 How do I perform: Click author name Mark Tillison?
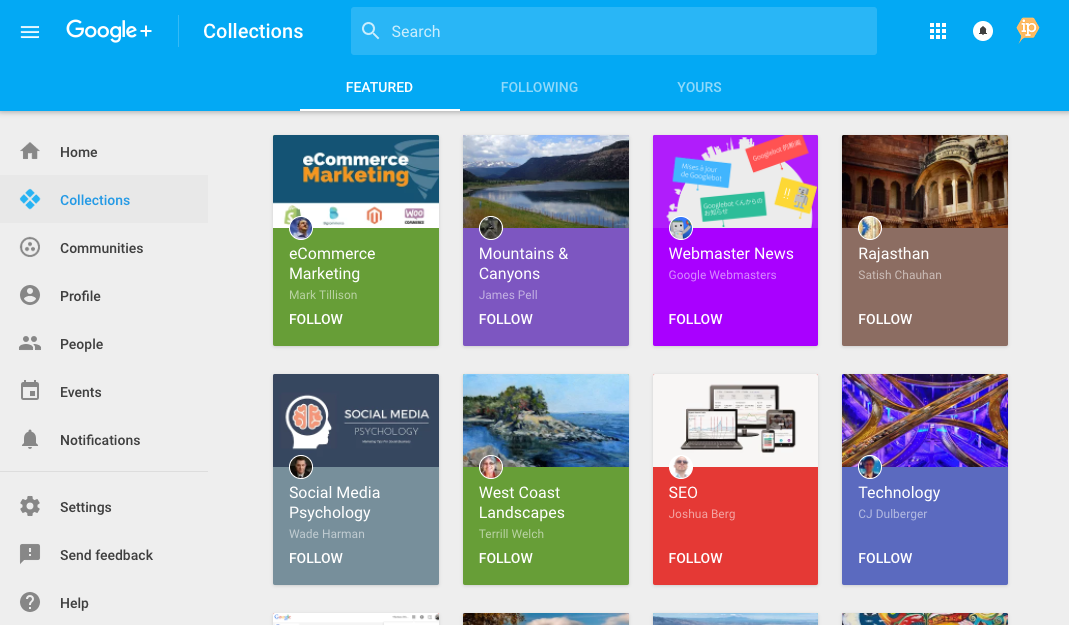coord(323,294)
